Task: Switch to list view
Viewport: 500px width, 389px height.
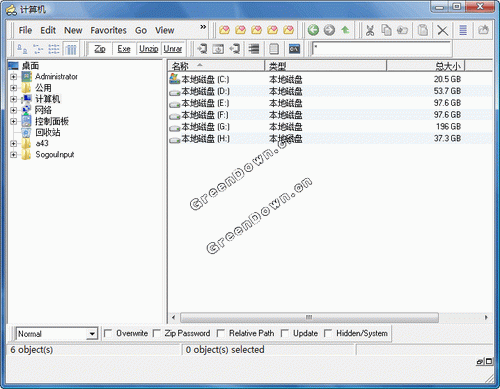Action: (54, 49)
